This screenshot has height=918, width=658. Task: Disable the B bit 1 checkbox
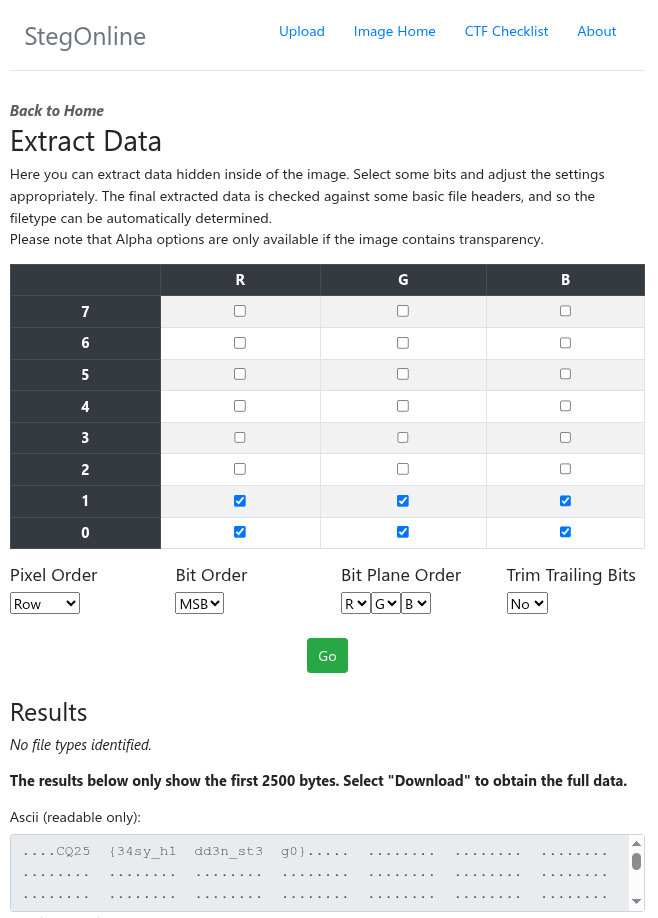(566, 500)
